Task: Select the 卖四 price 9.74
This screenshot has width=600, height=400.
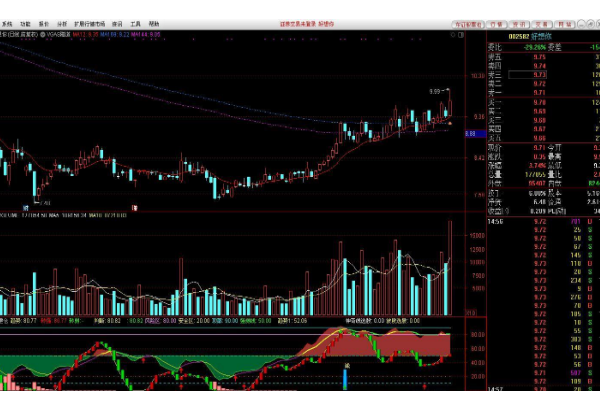Action: click(x=540, y=66)
